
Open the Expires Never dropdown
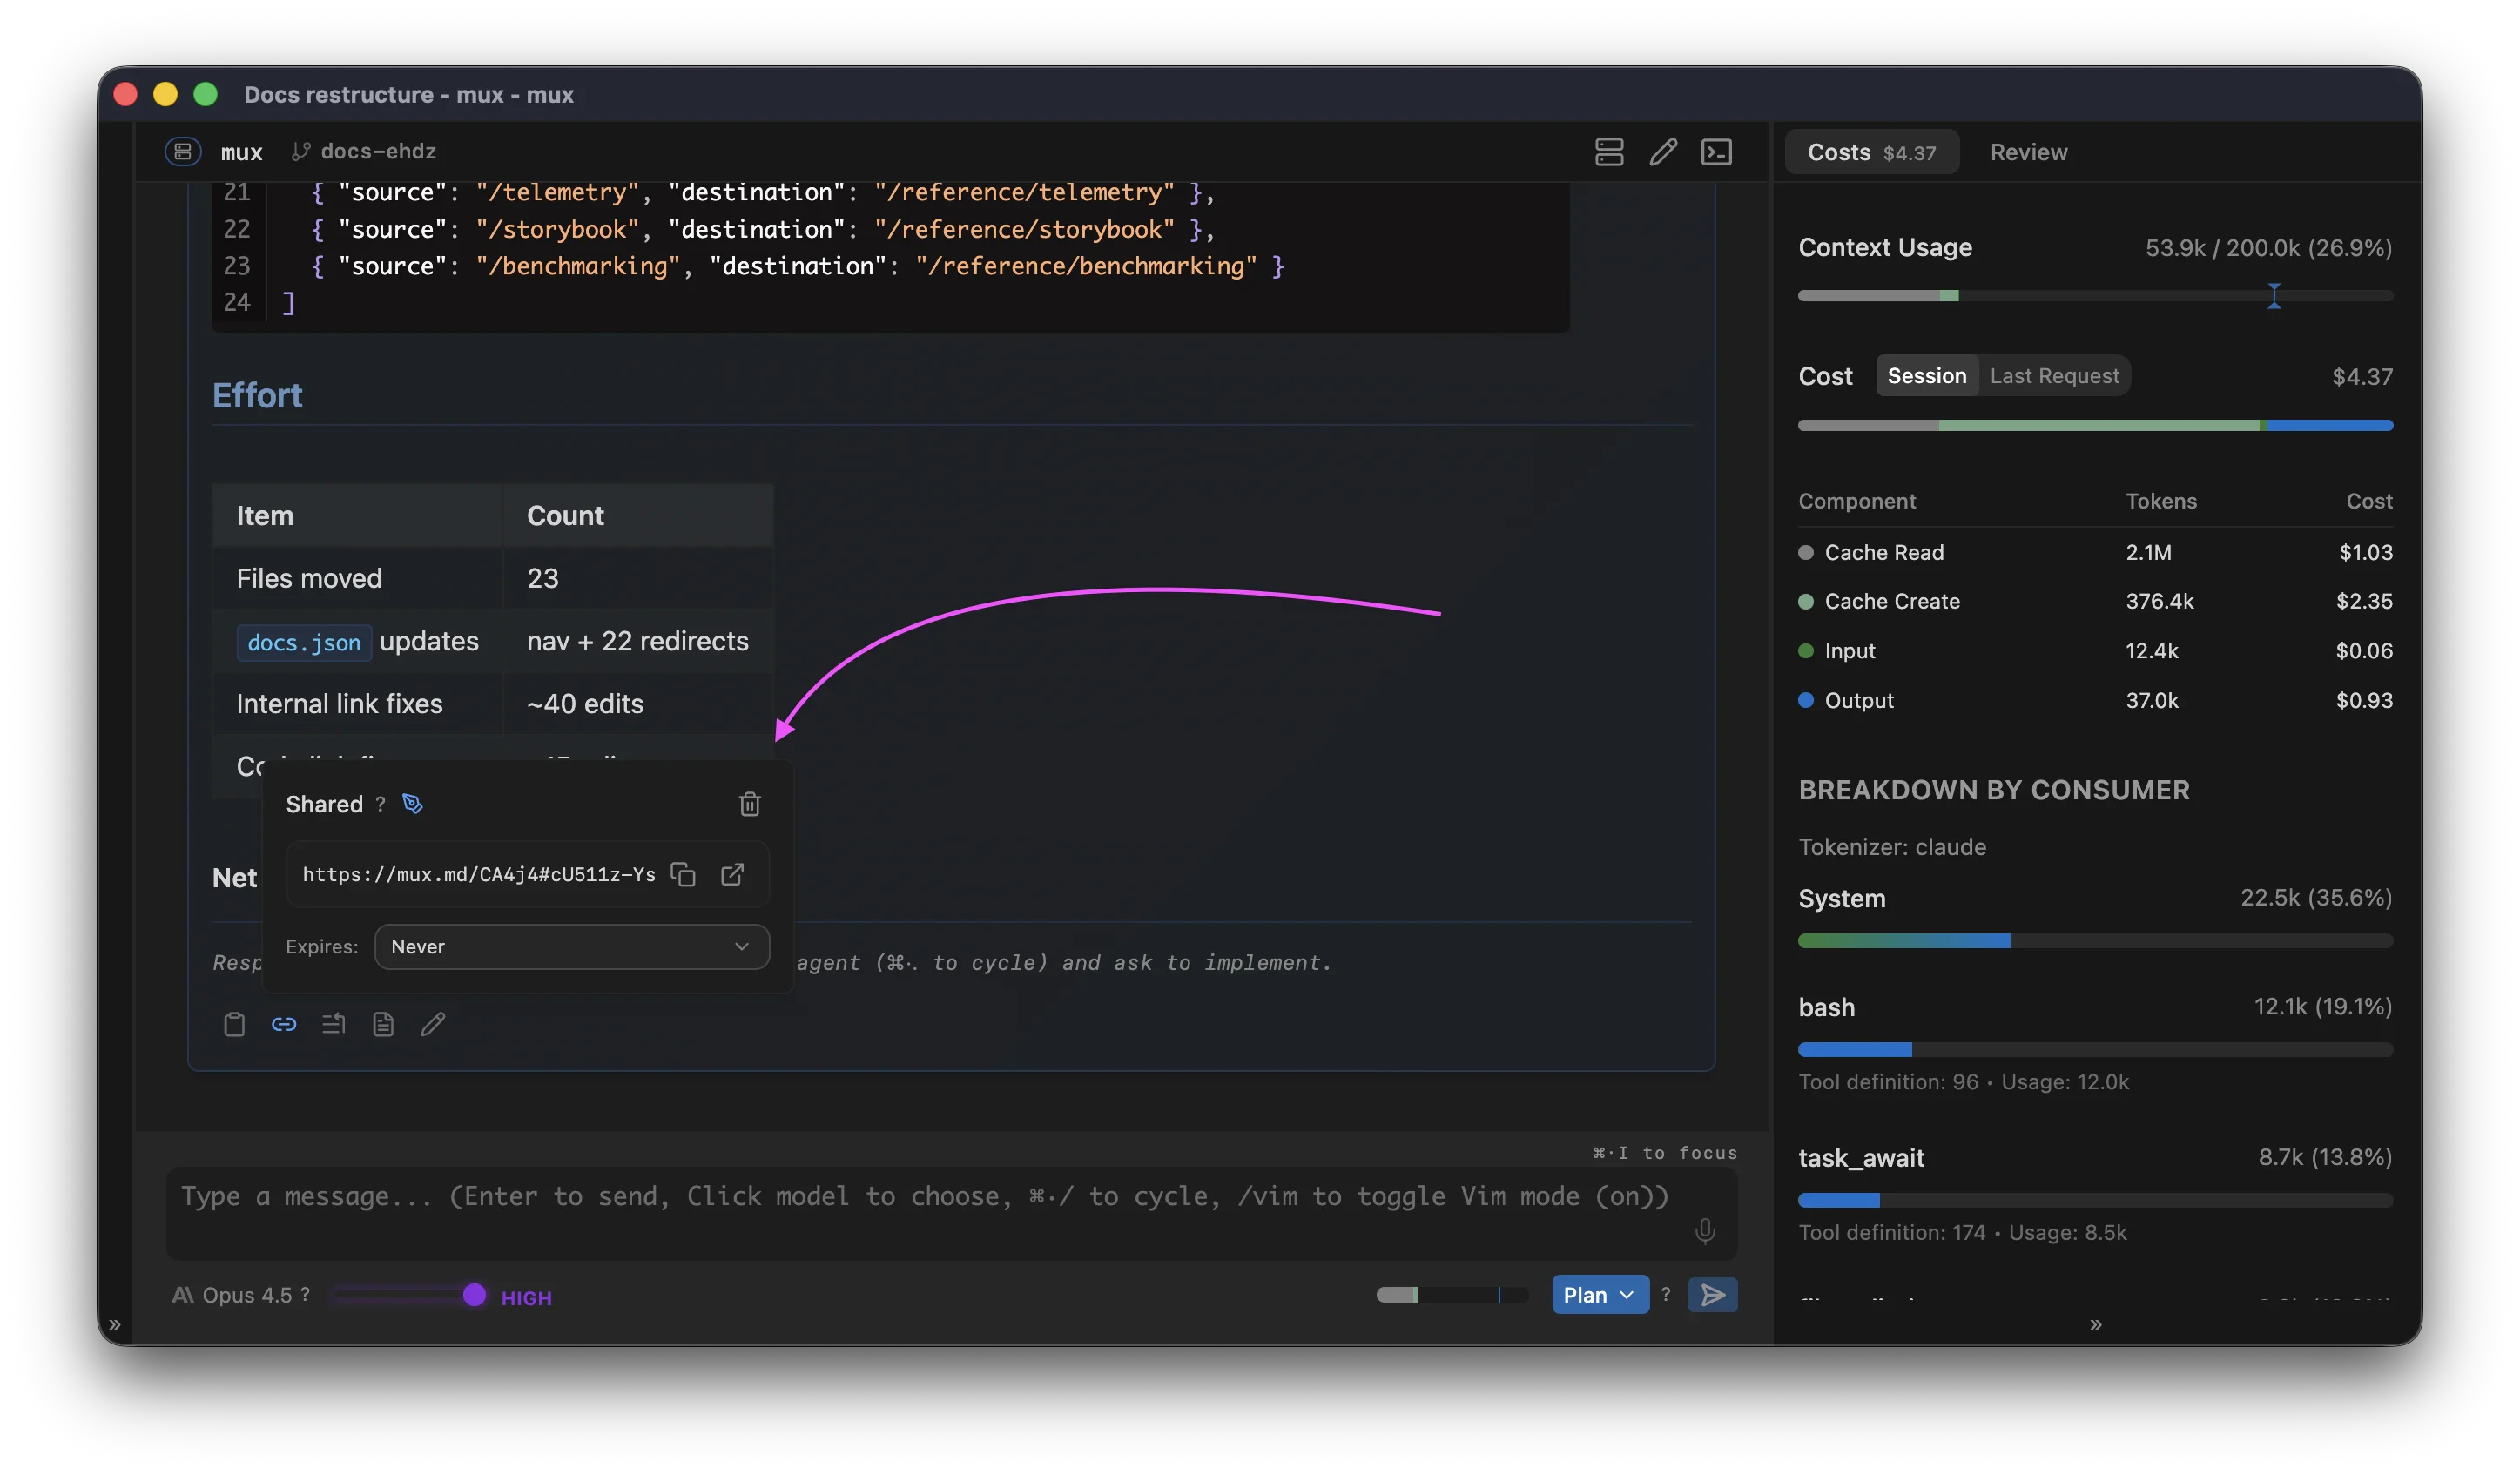571,946
